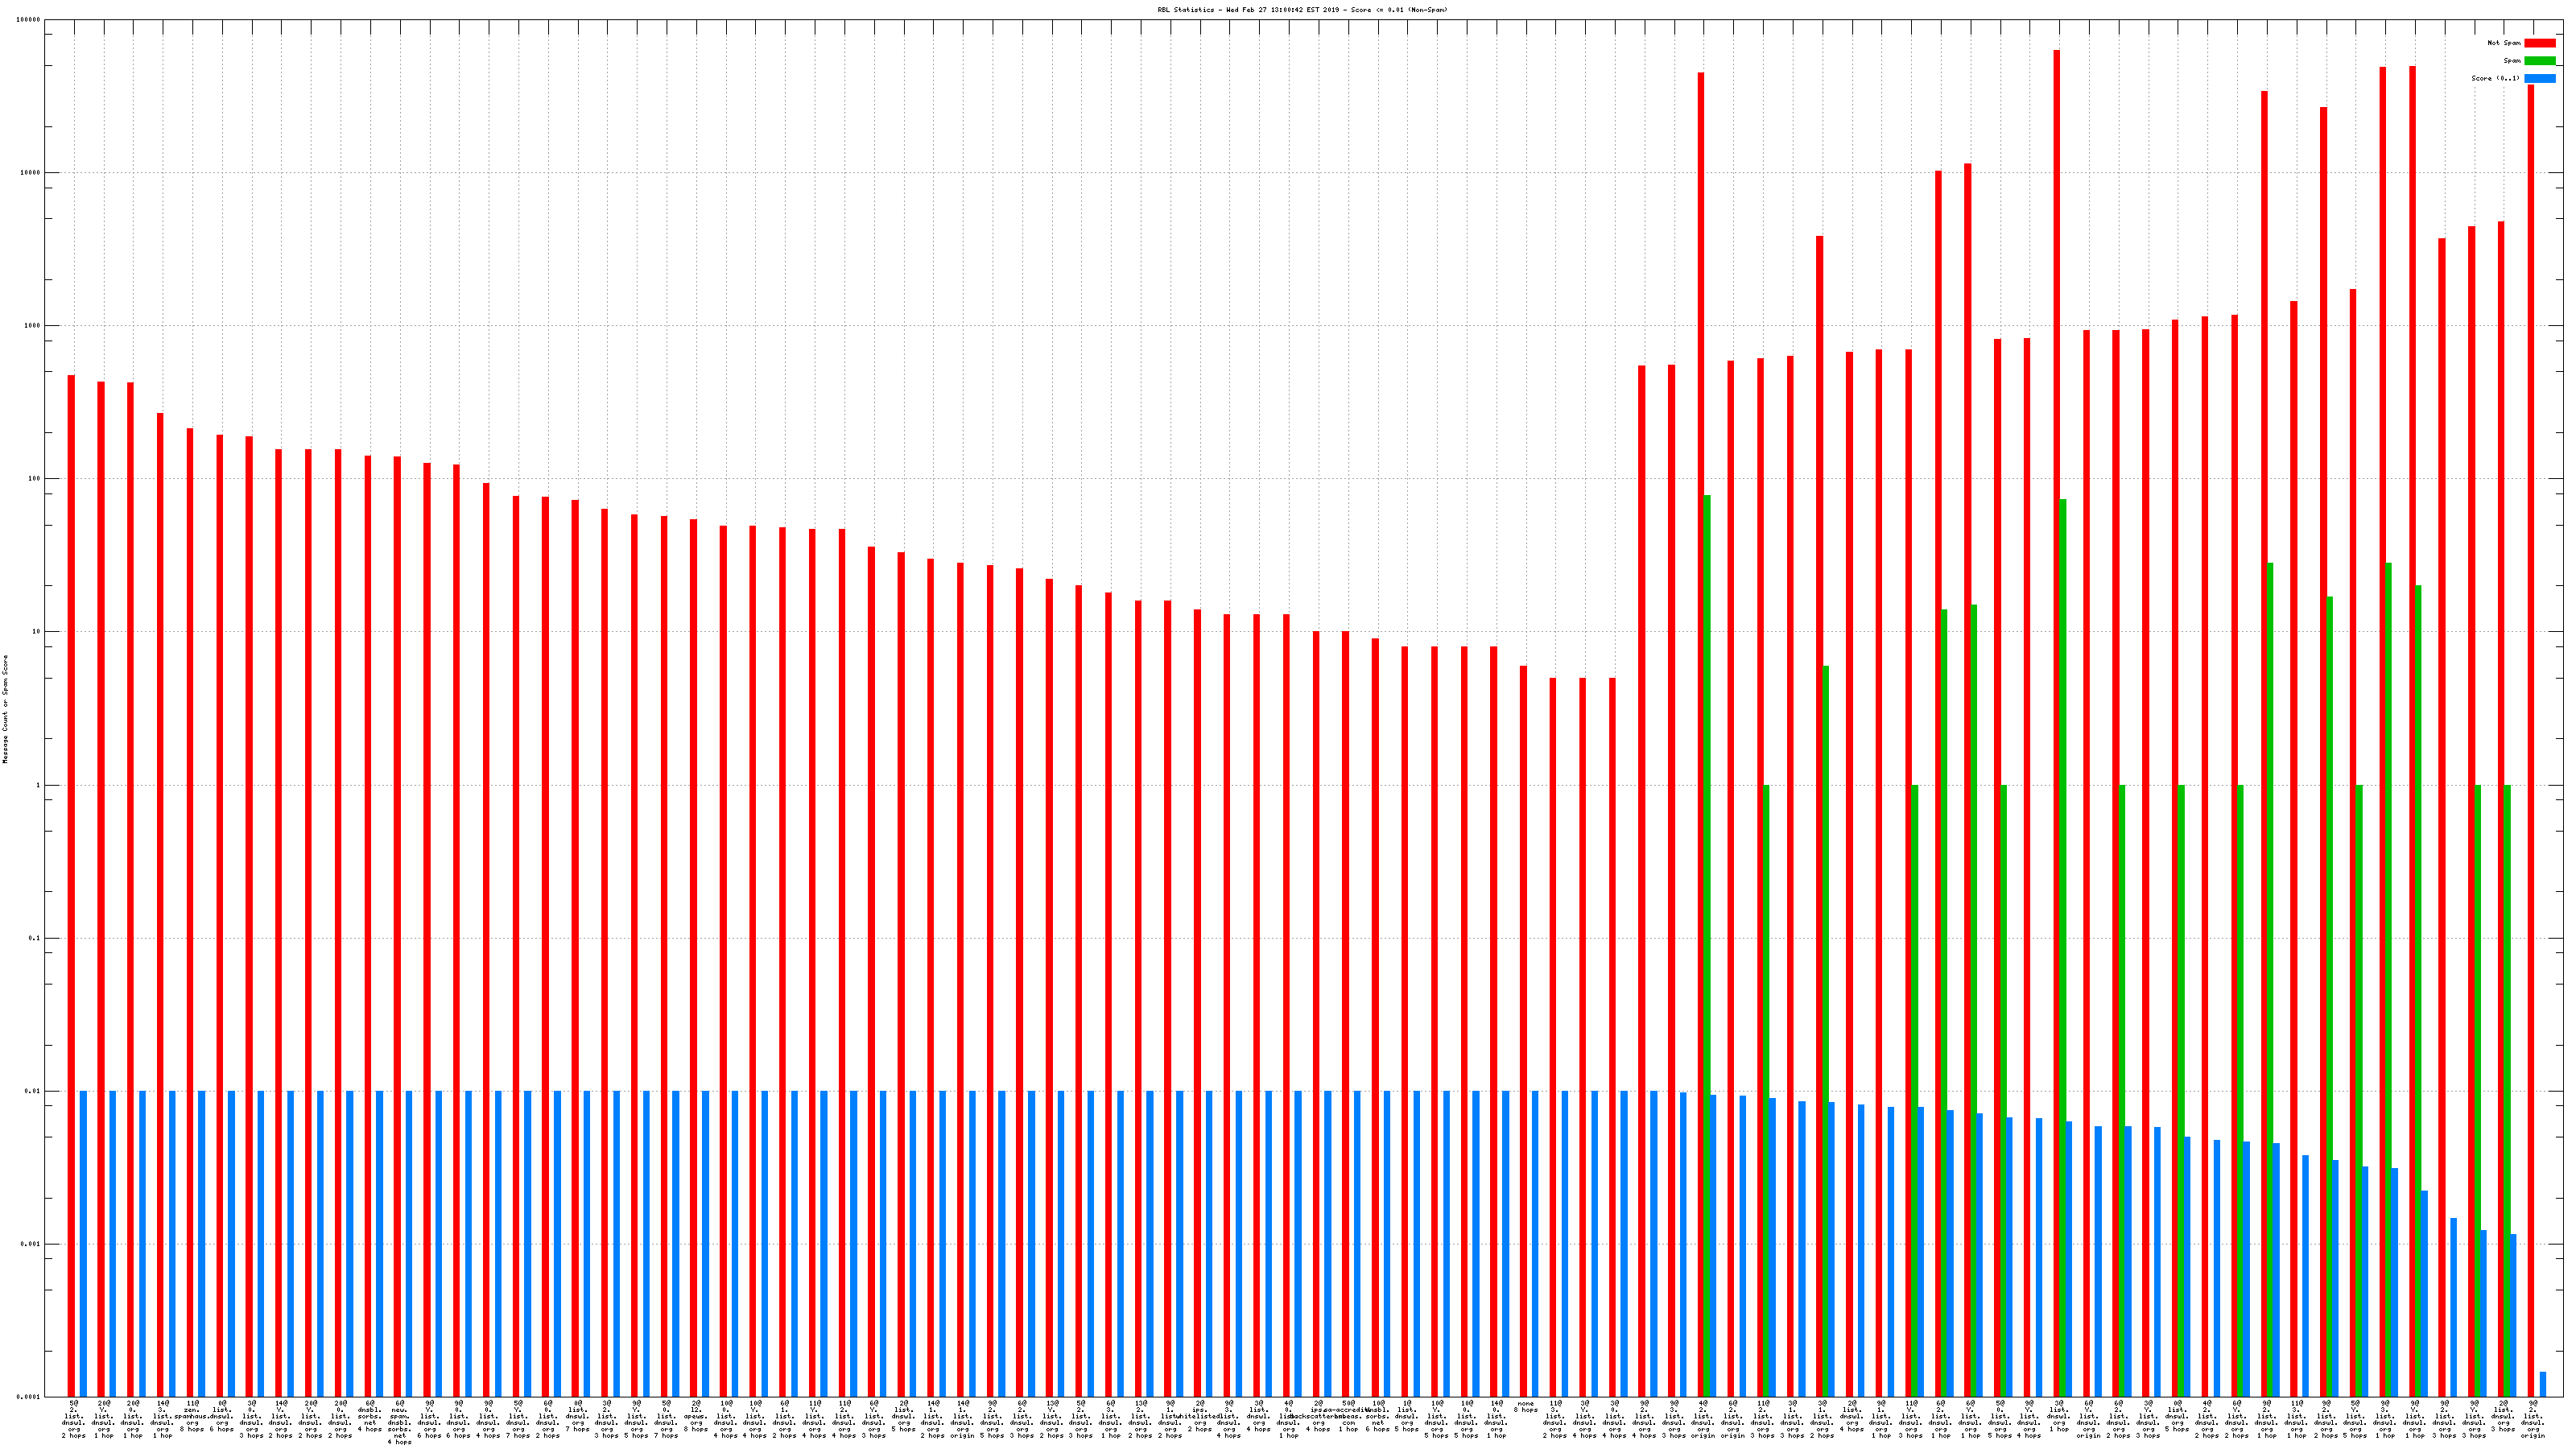Image resolution: width=2576 pixels, height=1449 pixels.
Task: Click the '6@ dnsbl.sorbs.net 4 hops' axis label
Action: (370, 1415)
